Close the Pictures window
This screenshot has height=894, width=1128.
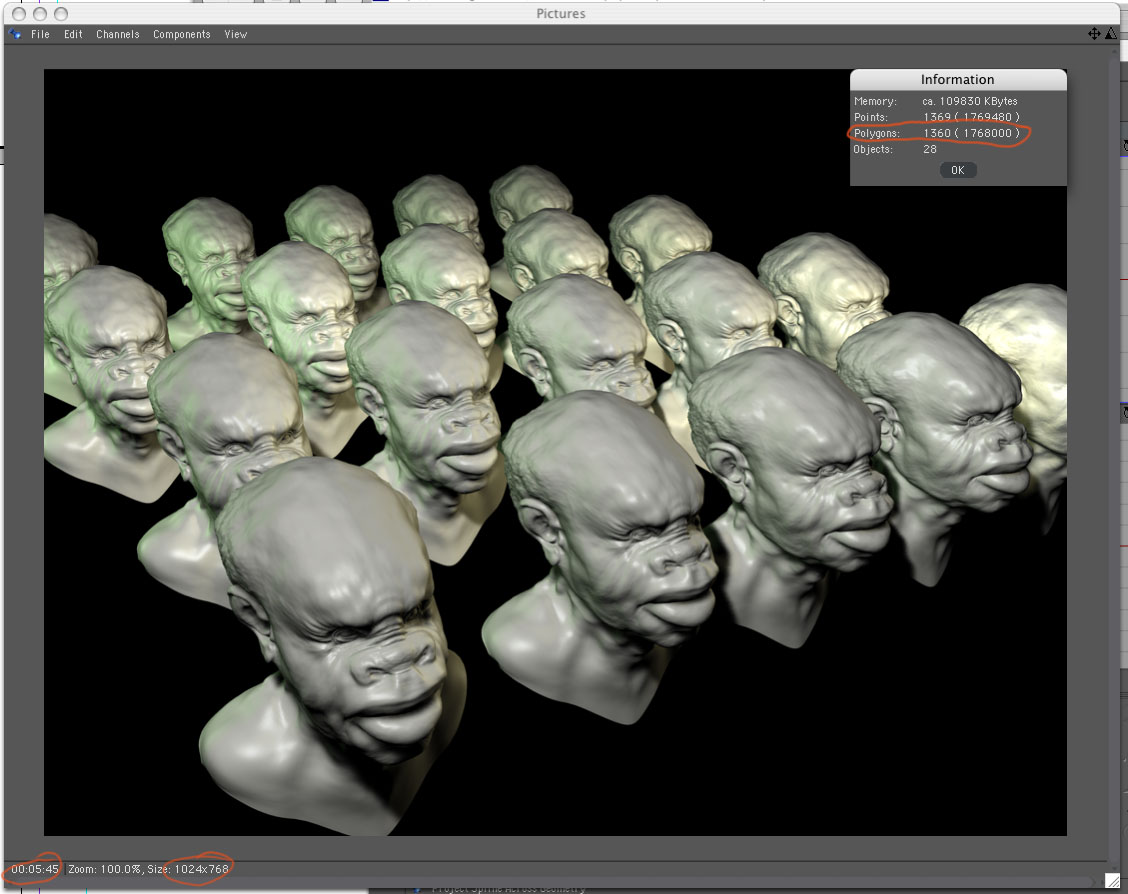(20, 14)
